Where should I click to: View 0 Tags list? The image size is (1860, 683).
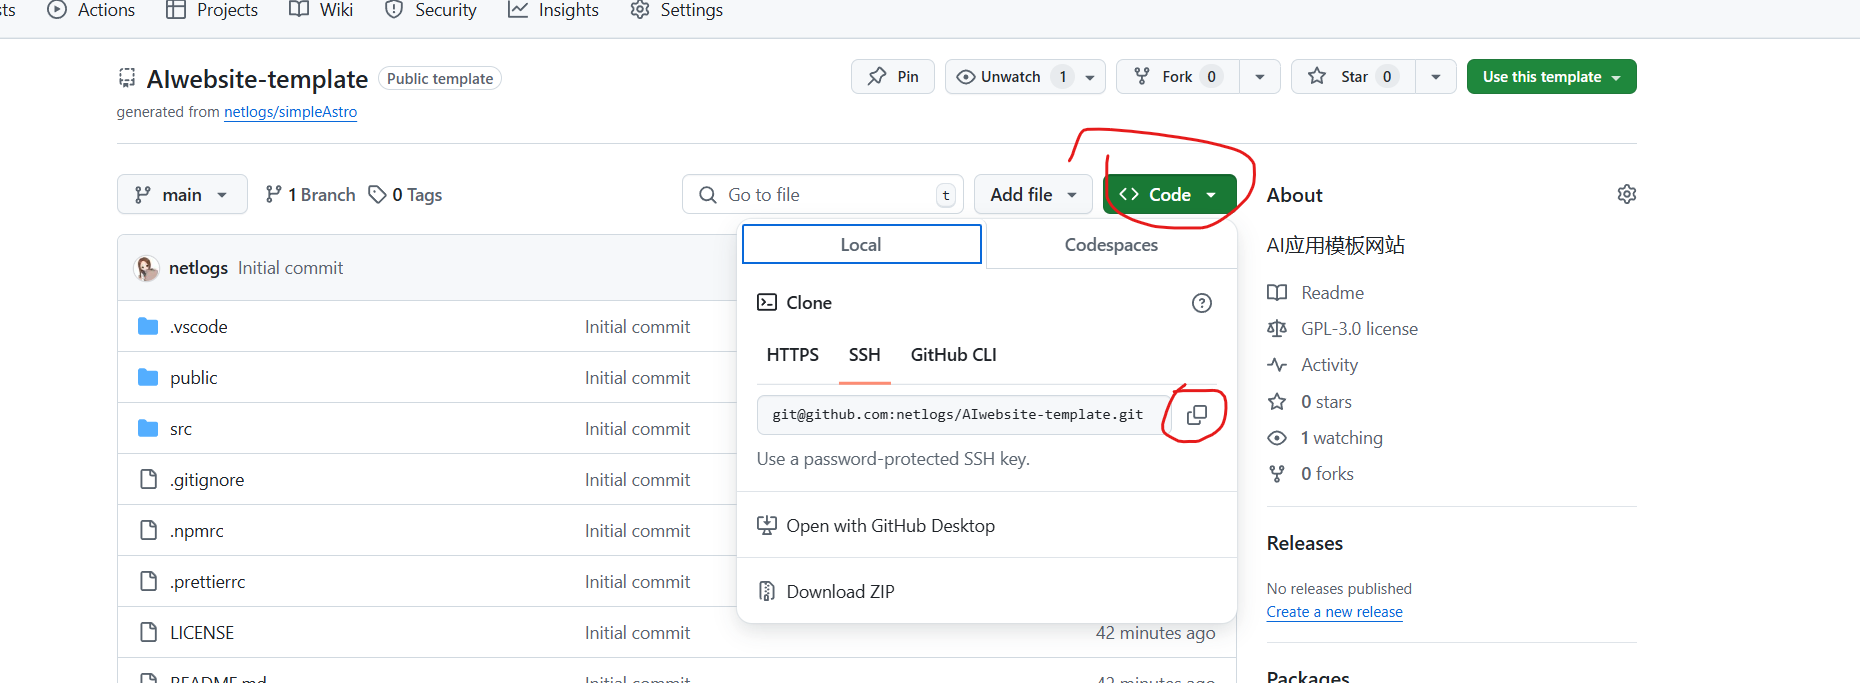pyautogui.click(x=405, y=194)
